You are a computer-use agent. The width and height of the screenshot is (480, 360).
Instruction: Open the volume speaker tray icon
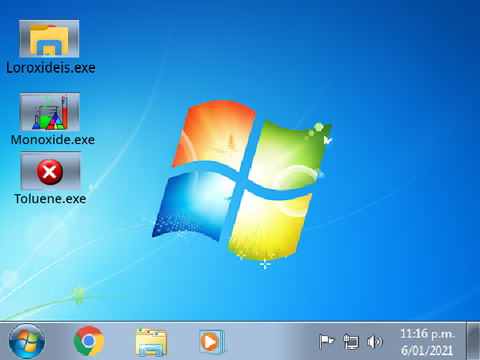click(375, 342)
